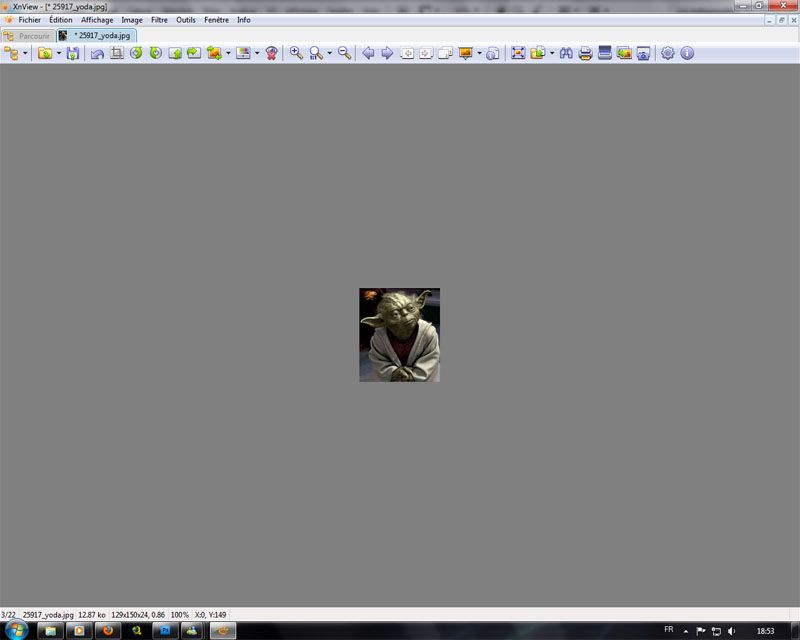Image resolution: width=800 pixels, height=640 pixels.
Task: Click the scanner acquire icon
Action: pos(605,53)
